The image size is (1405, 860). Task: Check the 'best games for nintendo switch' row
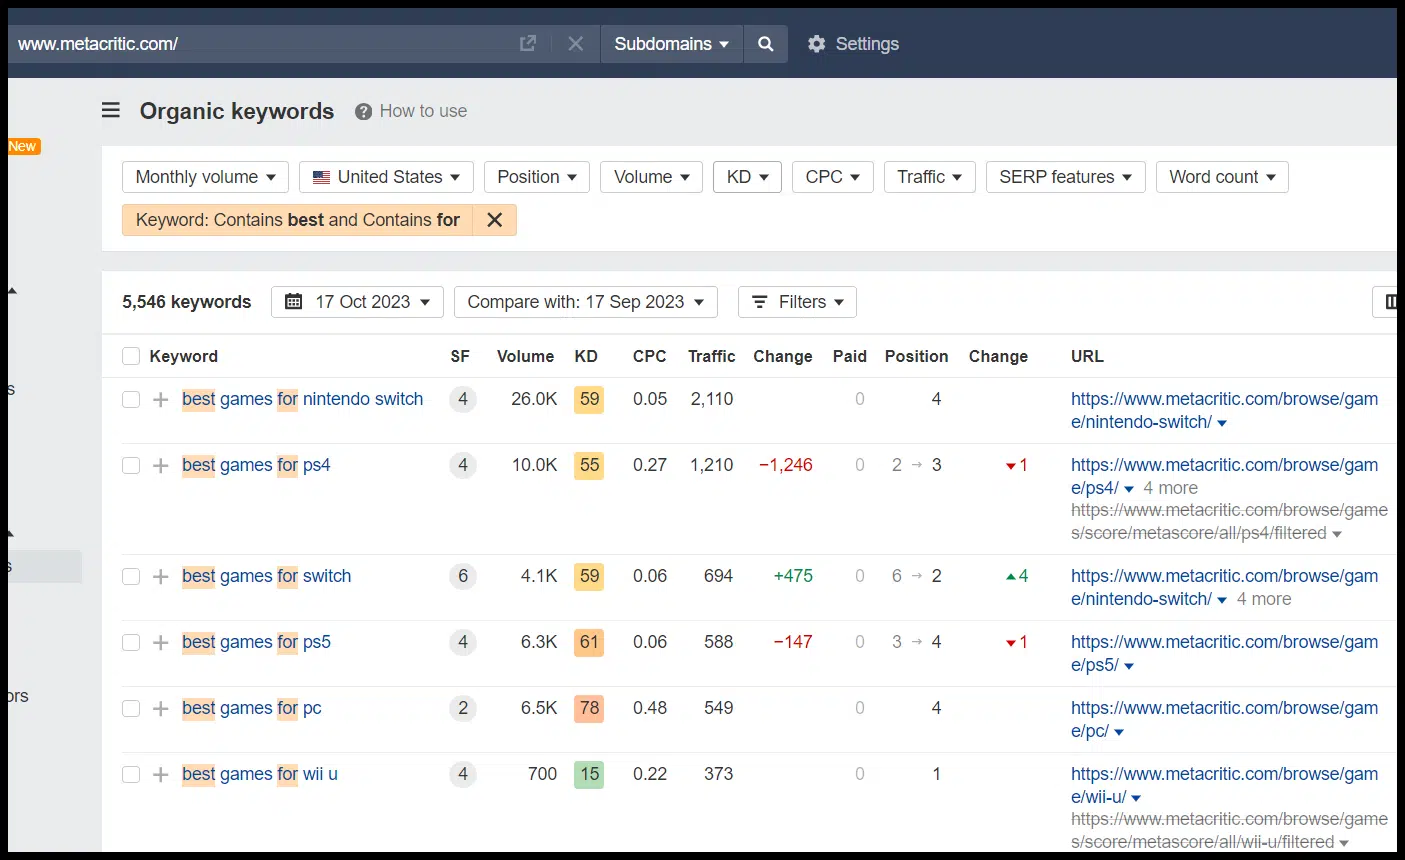coord(131,400)
